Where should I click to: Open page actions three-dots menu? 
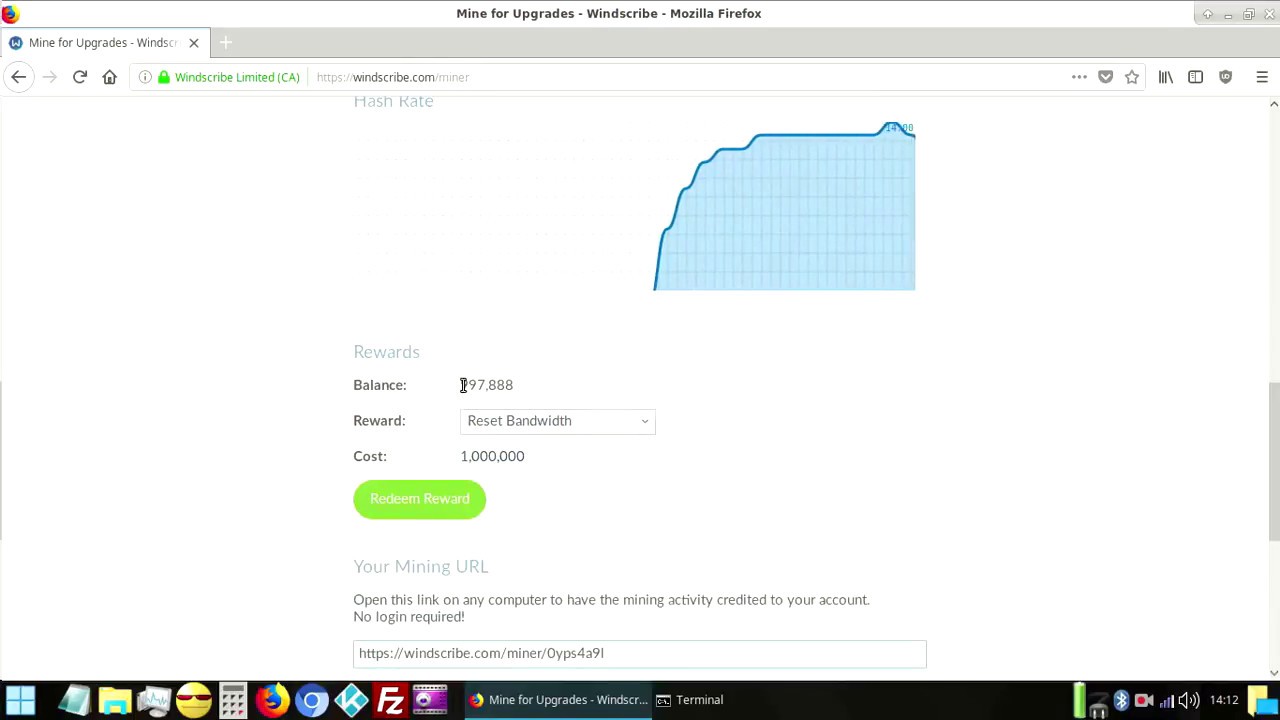1079,77
